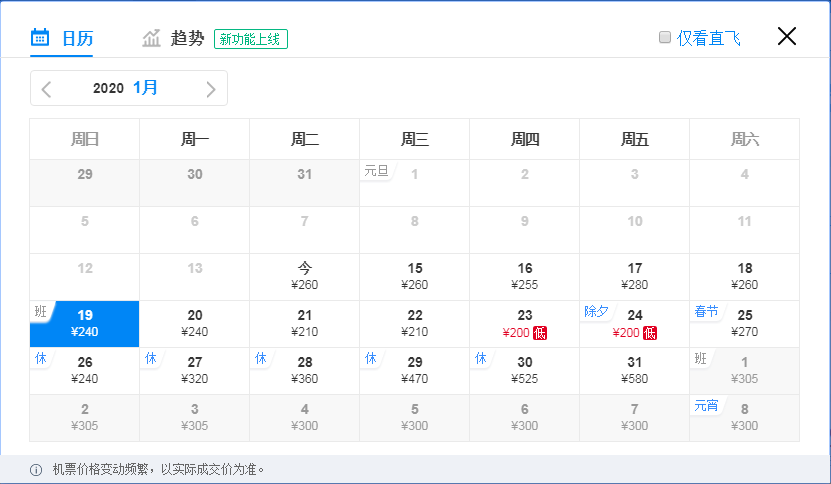Select January 19 priced at ¥240
The height and width of the screenshot is (484, 831).
85,324
